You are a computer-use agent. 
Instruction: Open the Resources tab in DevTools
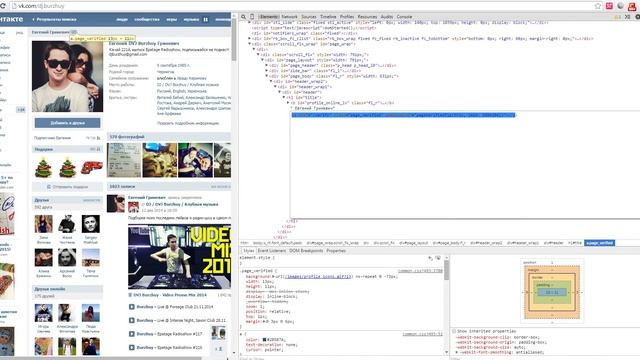[367, 17]
